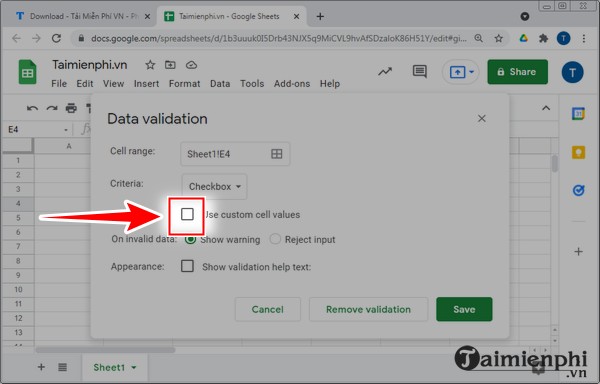Viewport: 600px width, 384px height.
Task: Open the Add-ons menu
Action: (x=292, y=83)
